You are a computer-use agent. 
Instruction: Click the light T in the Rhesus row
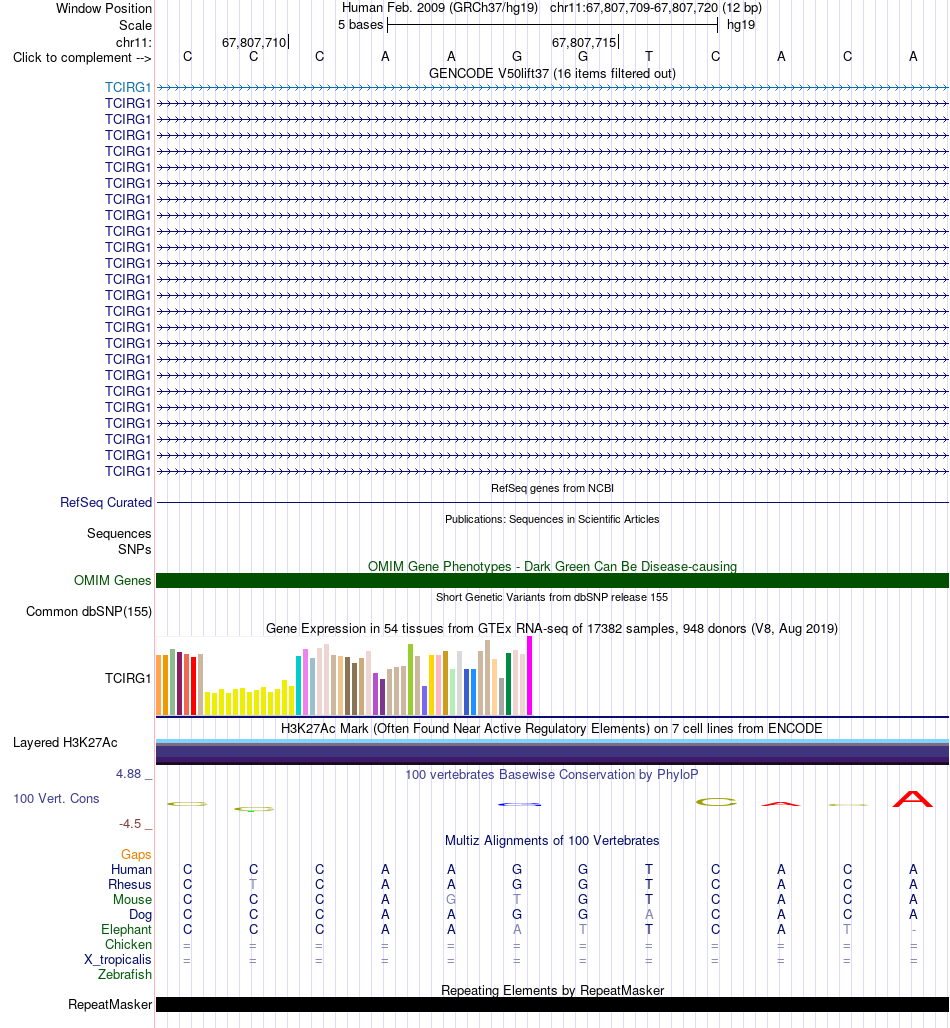[x=253, y=884]
